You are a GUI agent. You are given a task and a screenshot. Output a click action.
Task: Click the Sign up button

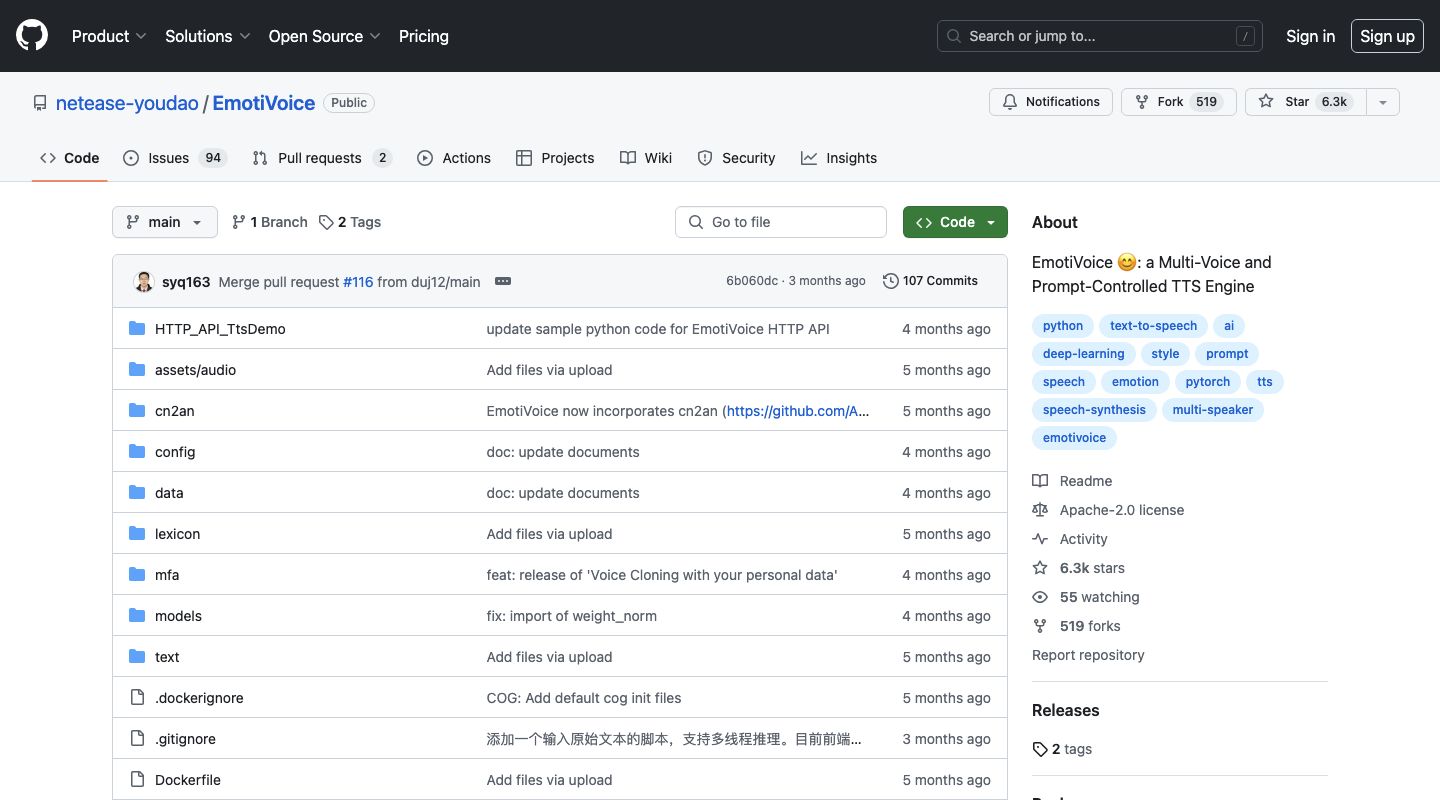[x=1387, y=36]
